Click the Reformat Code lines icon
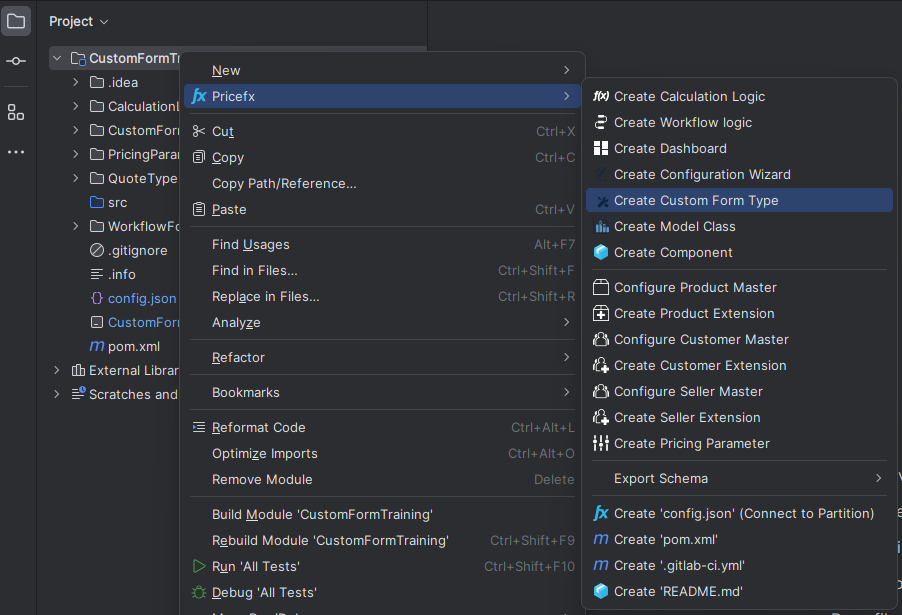Image resolution: width=902 pixels, height=615 pixels. (199, 427)
